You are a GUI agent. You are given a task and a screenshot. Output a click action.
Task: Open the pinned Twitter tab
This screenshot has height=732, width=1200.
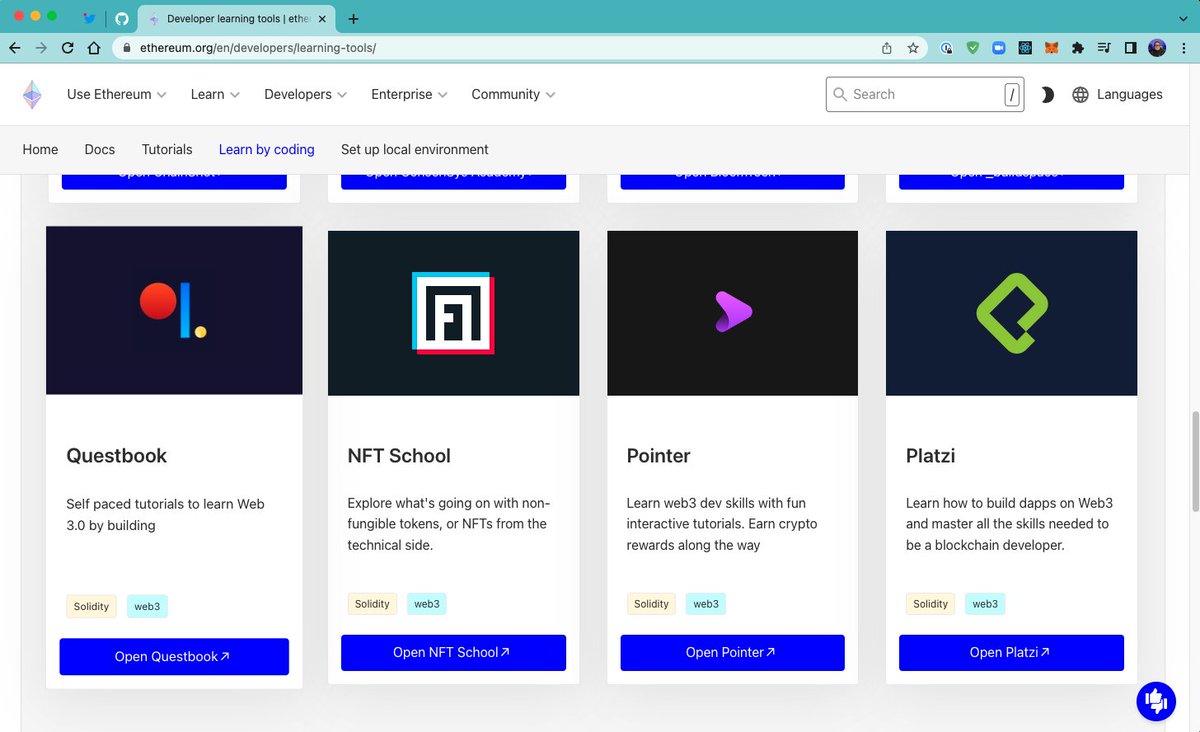pos(90,18)
